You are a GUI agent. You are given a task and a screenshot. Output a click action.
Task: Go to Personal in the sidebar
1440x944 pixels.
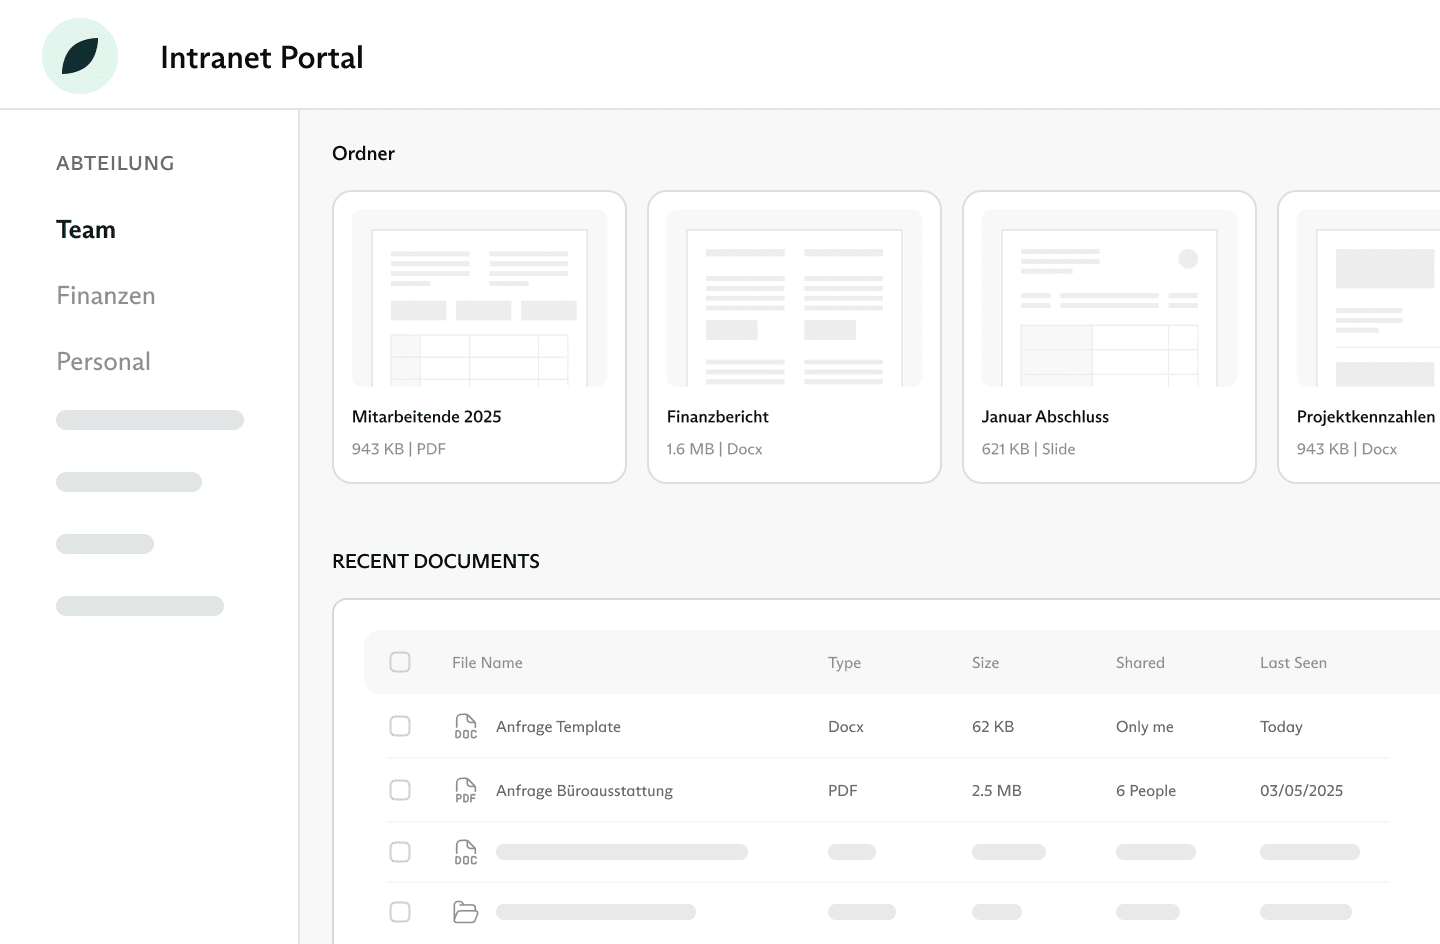[103, 362]
